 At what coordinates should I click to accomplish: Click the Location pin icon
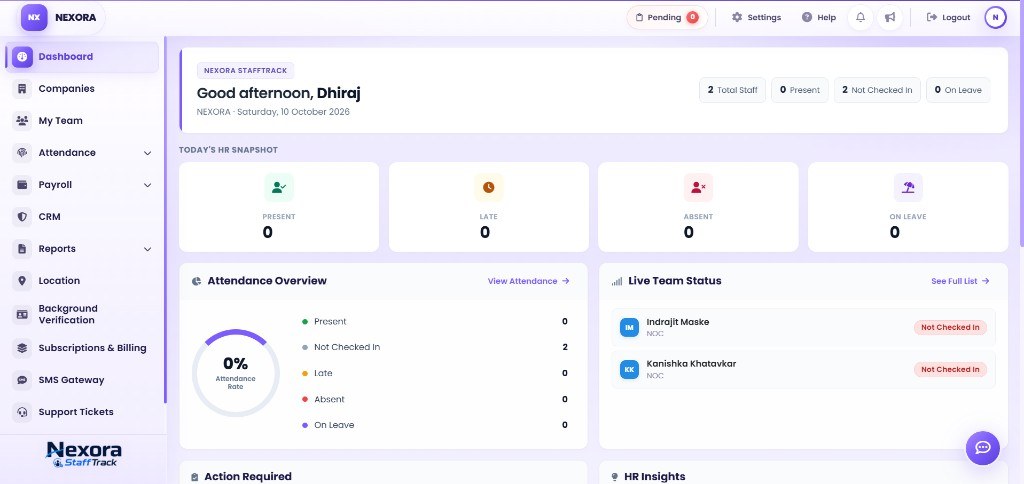click(x=22, y=281)
